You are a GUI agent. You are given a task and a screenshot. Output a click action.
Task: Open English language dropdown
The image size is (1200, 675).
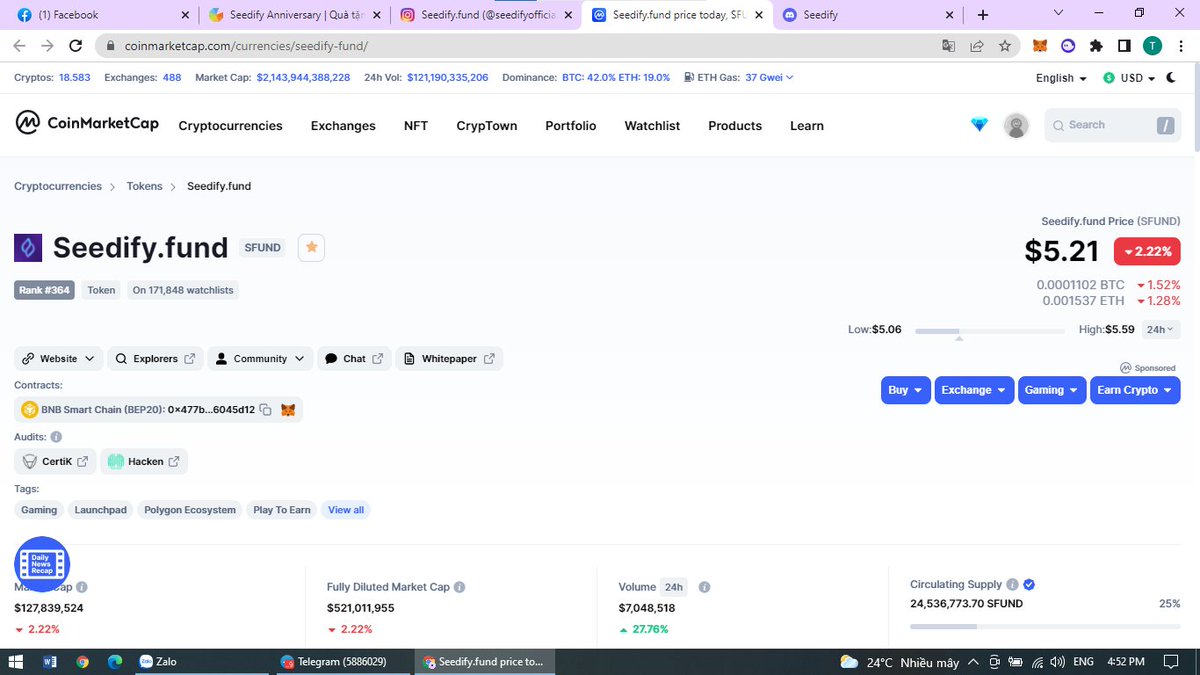click(x=1062, y=78)
